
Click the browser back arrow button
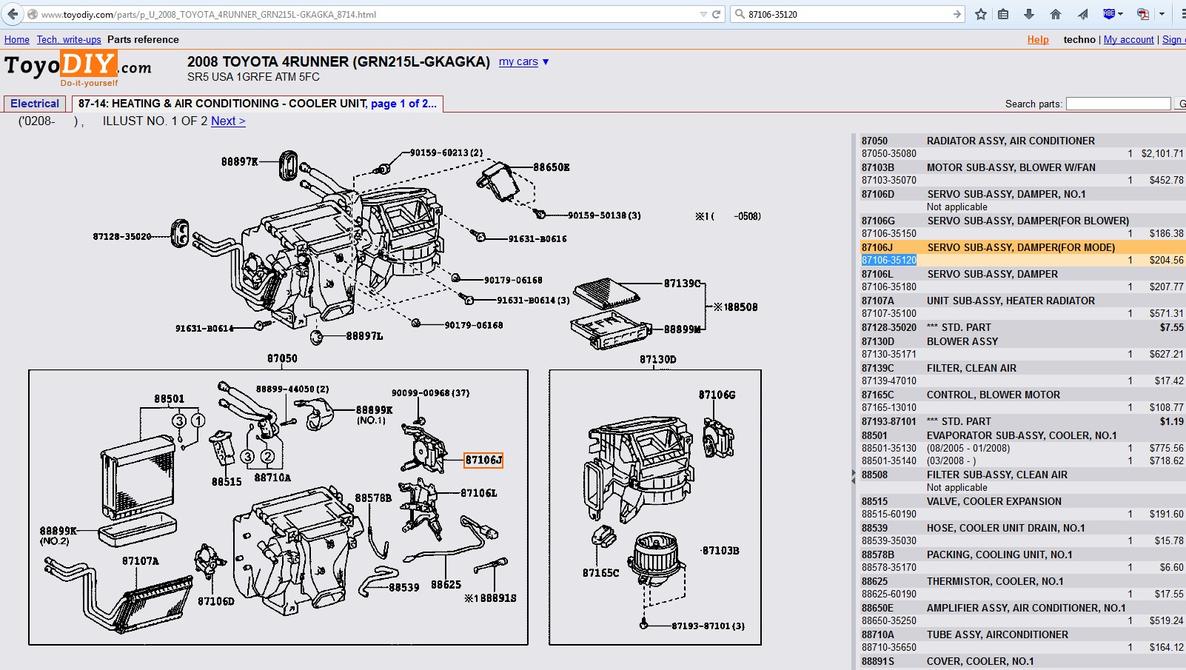pos(12,14)
